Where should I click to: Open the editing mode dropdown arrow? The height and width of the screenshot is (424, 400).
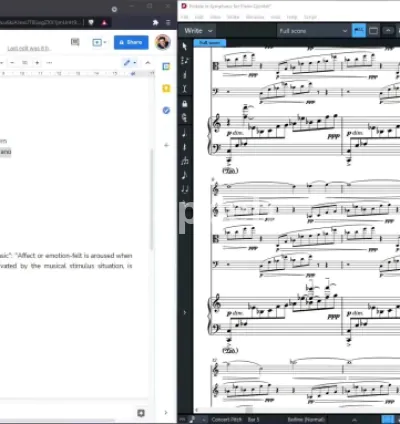(135, 63)
